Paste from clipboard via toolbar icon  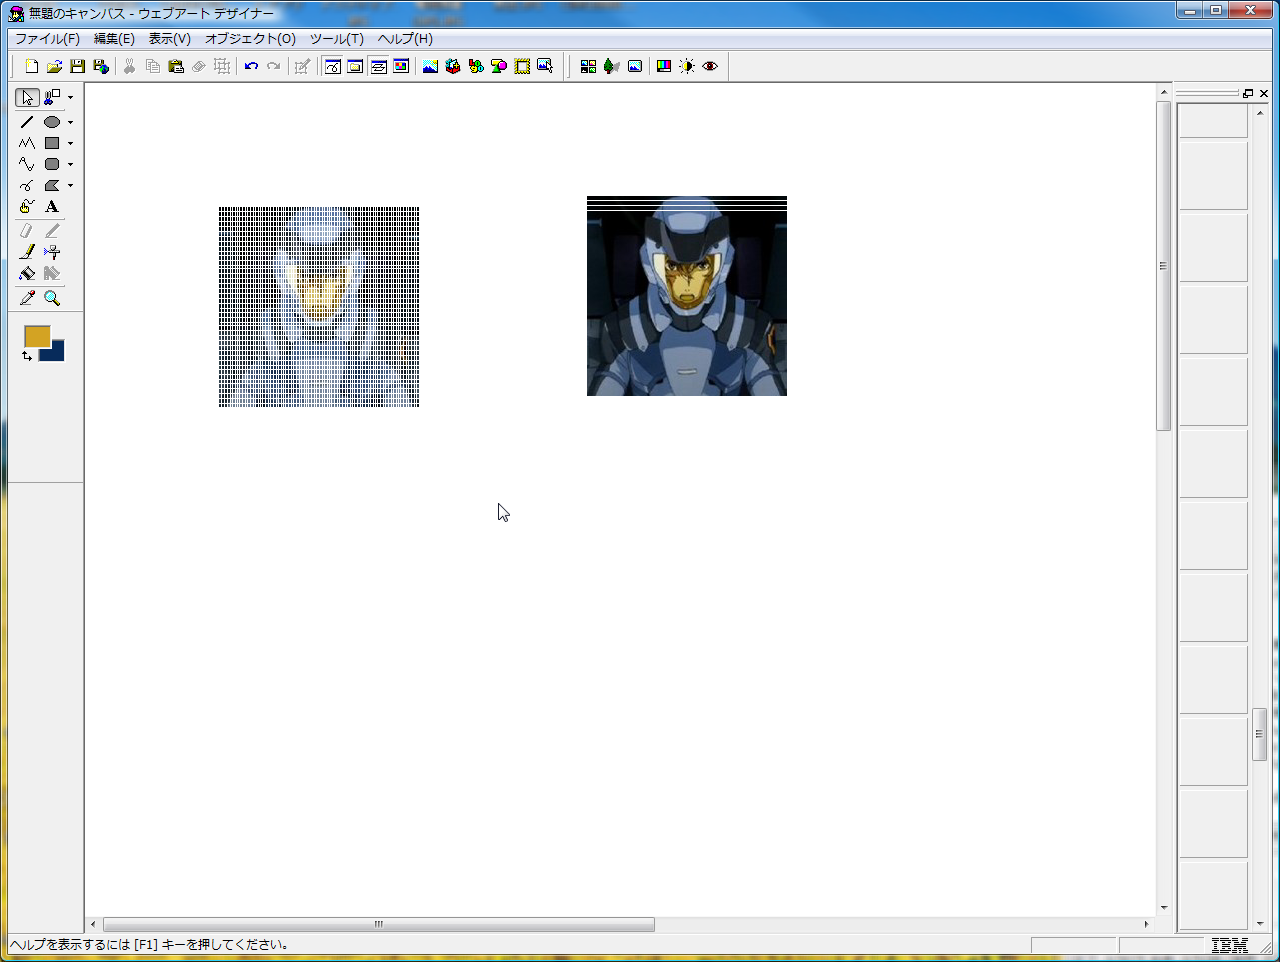[176, 66]
